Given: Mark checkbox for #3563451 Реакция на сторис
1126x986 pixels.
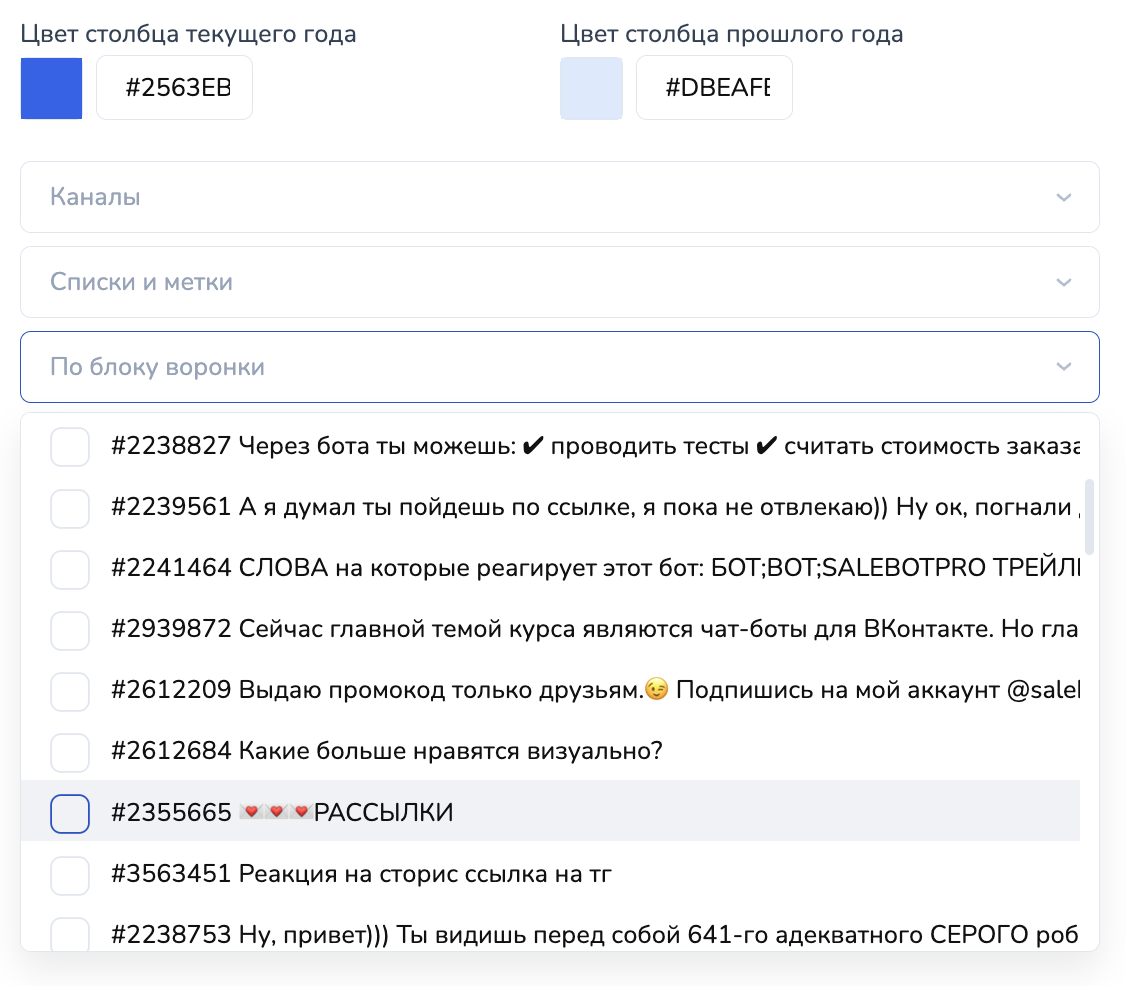Looking at the screenshot, I should point(70,876).
